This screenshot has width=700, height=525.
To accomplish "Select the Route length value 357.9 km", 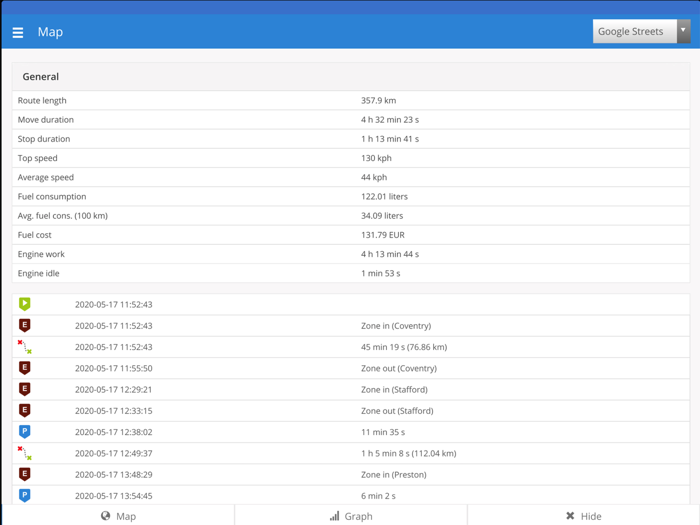I will click(379, 100).
